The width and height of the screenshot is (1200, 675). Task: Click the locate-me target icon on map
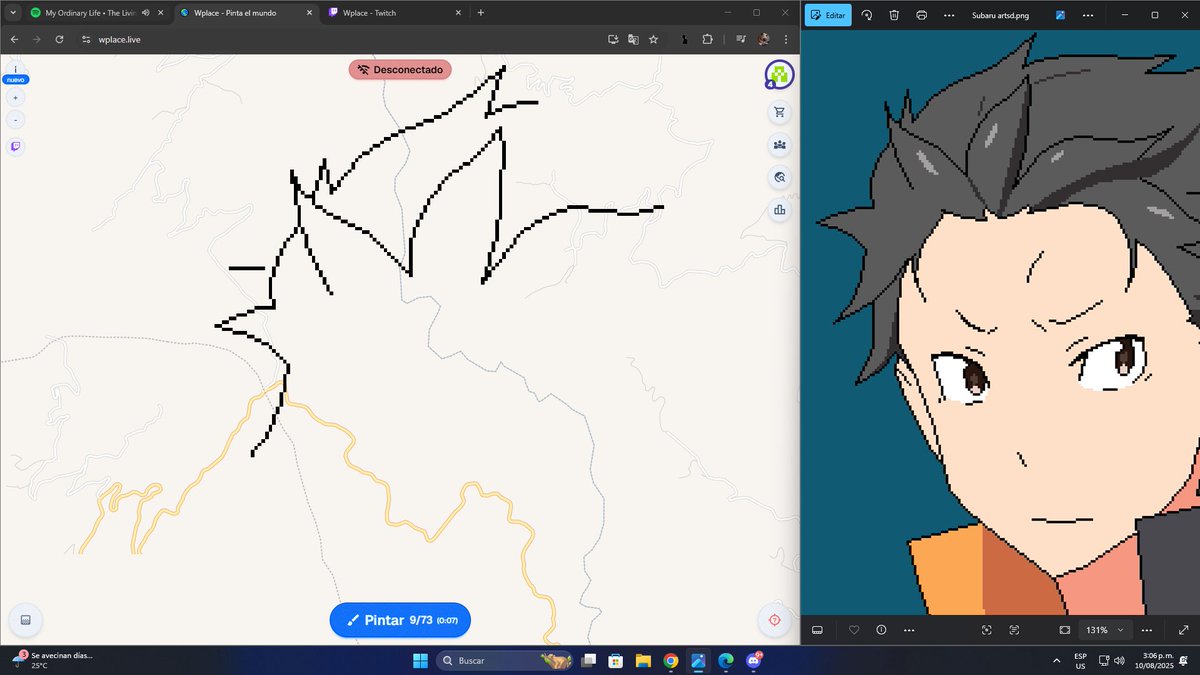point(774,620)
